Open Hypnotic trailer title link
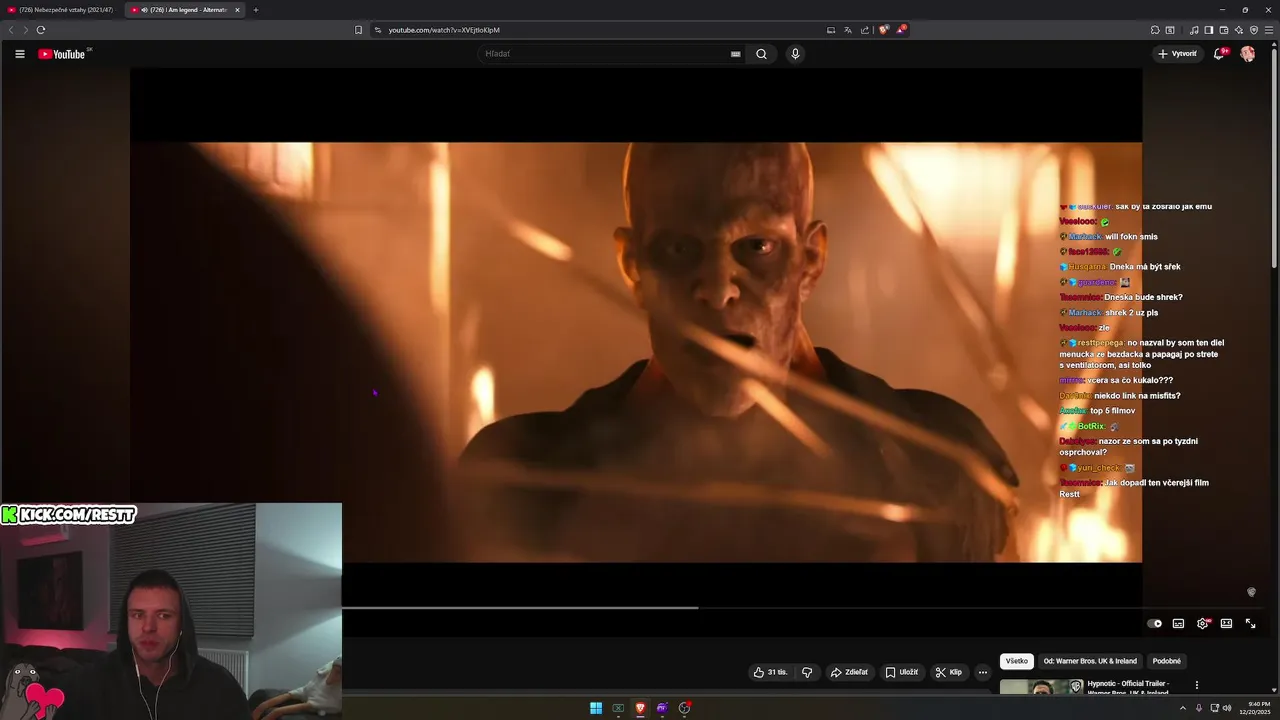This screenshot has height=720, width=1280. pyautogui.click(x=1128, y=687)
